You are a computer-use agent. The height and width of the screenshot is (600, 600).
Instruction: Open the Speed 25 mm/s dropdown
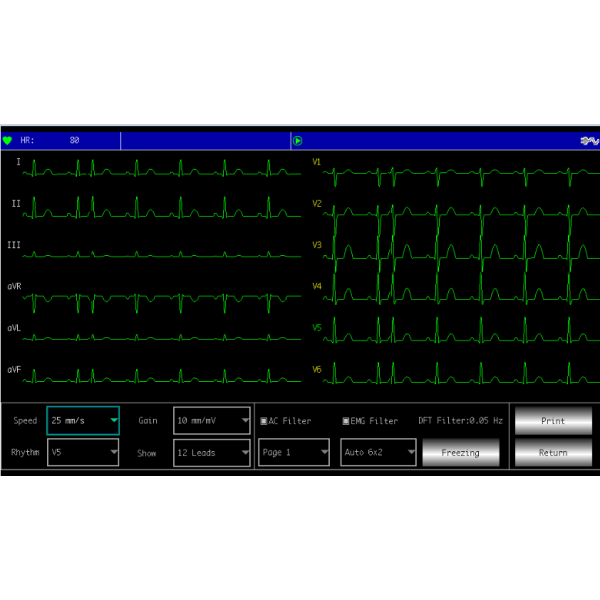(x=83, y=421)
